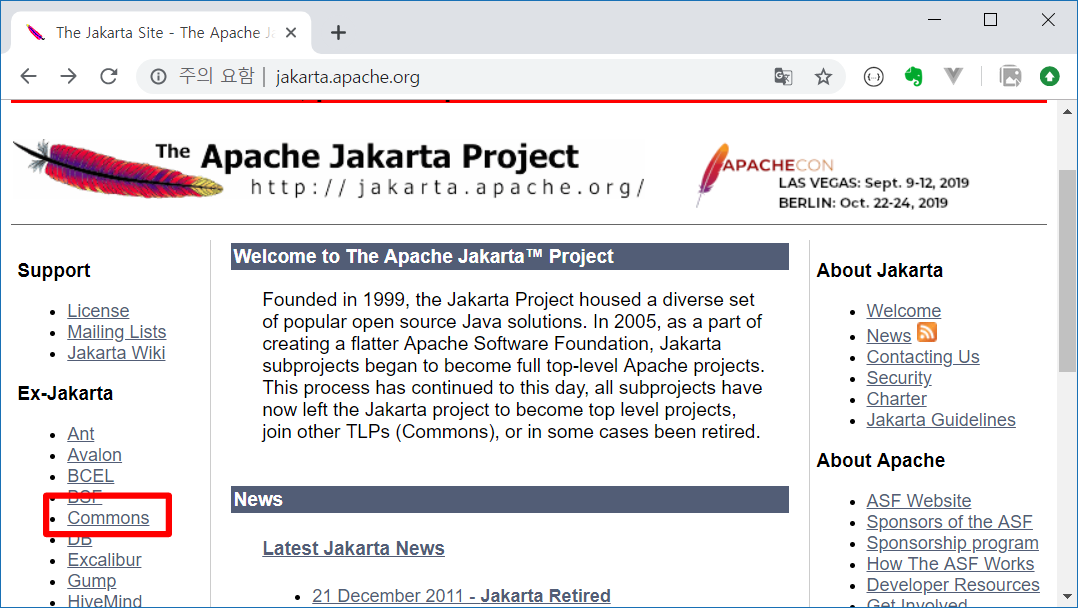Click the green update arrow icon
Image resolution: width=1078 pixels, height=608 pixels.
coord(1049,76)
